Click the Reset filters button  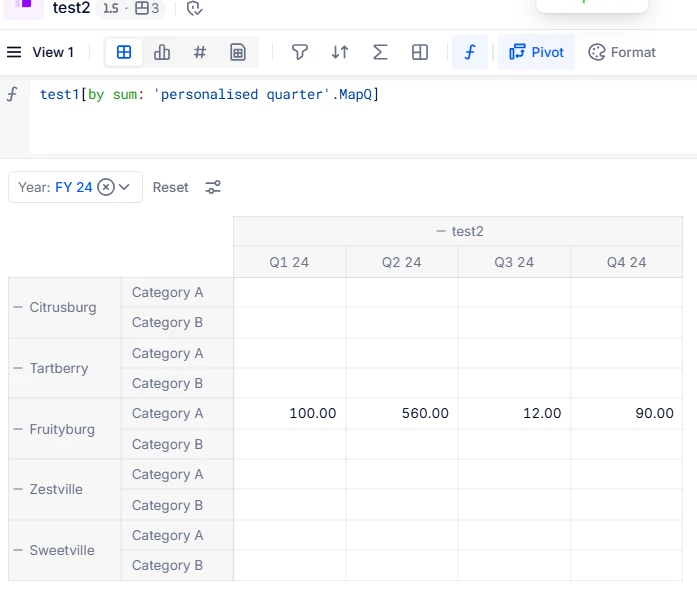(170, 187)
